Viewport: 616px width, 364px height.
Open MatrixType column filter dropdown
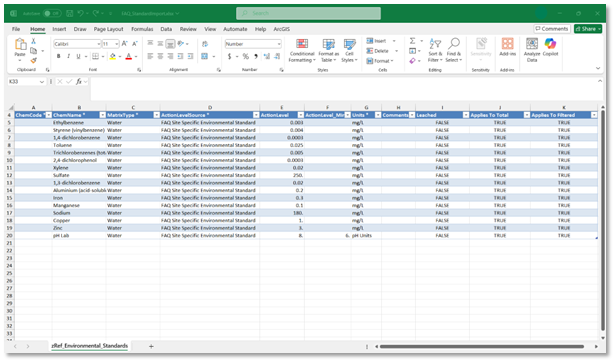click(x=156, y=115)
